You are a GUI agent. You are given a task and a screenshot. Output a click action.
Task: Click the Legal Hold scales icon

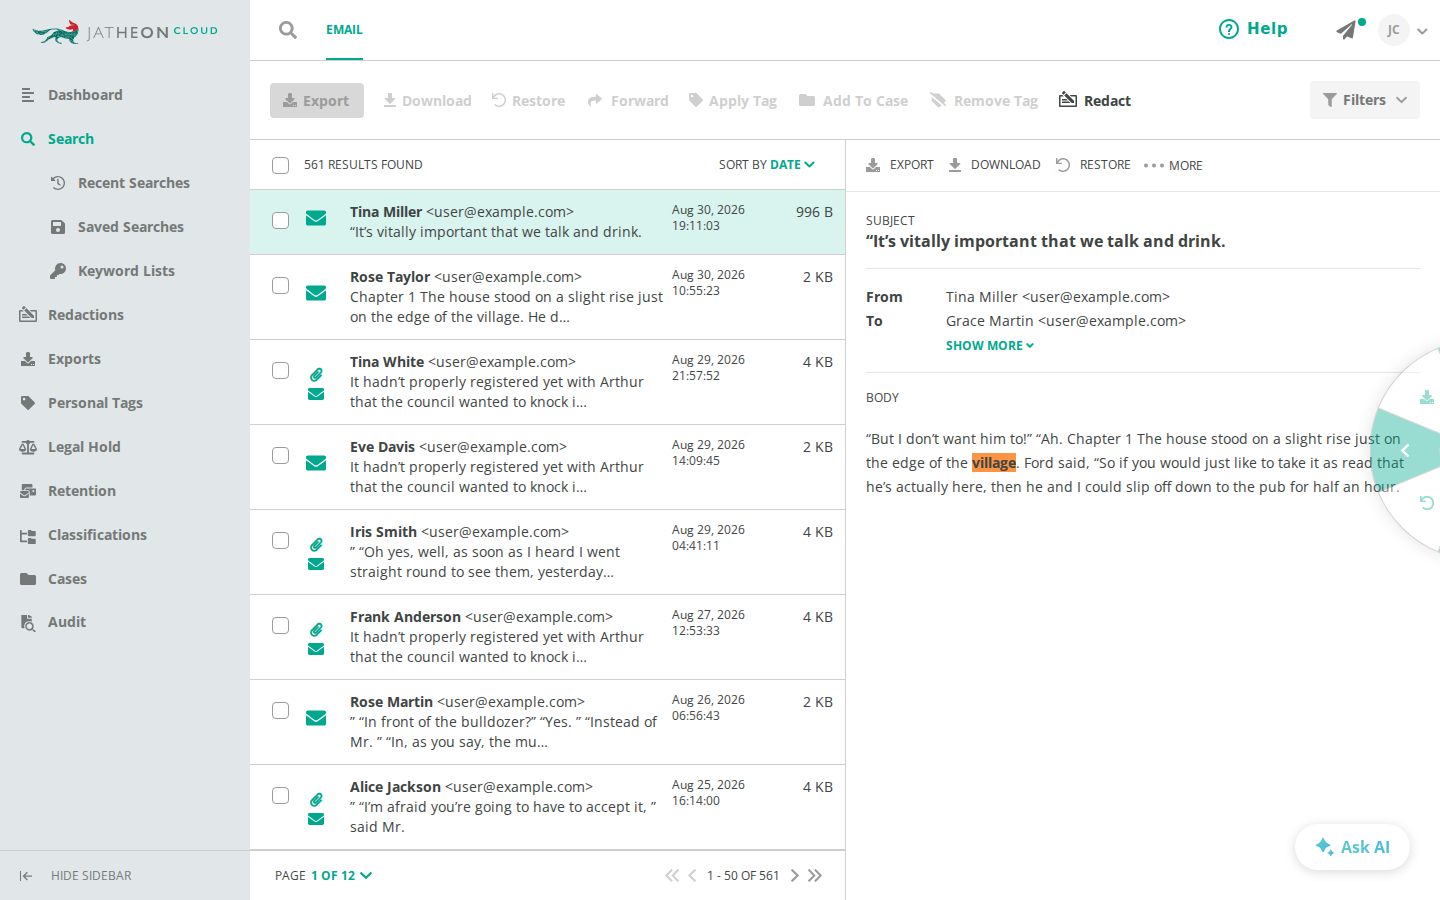point(28,447)
